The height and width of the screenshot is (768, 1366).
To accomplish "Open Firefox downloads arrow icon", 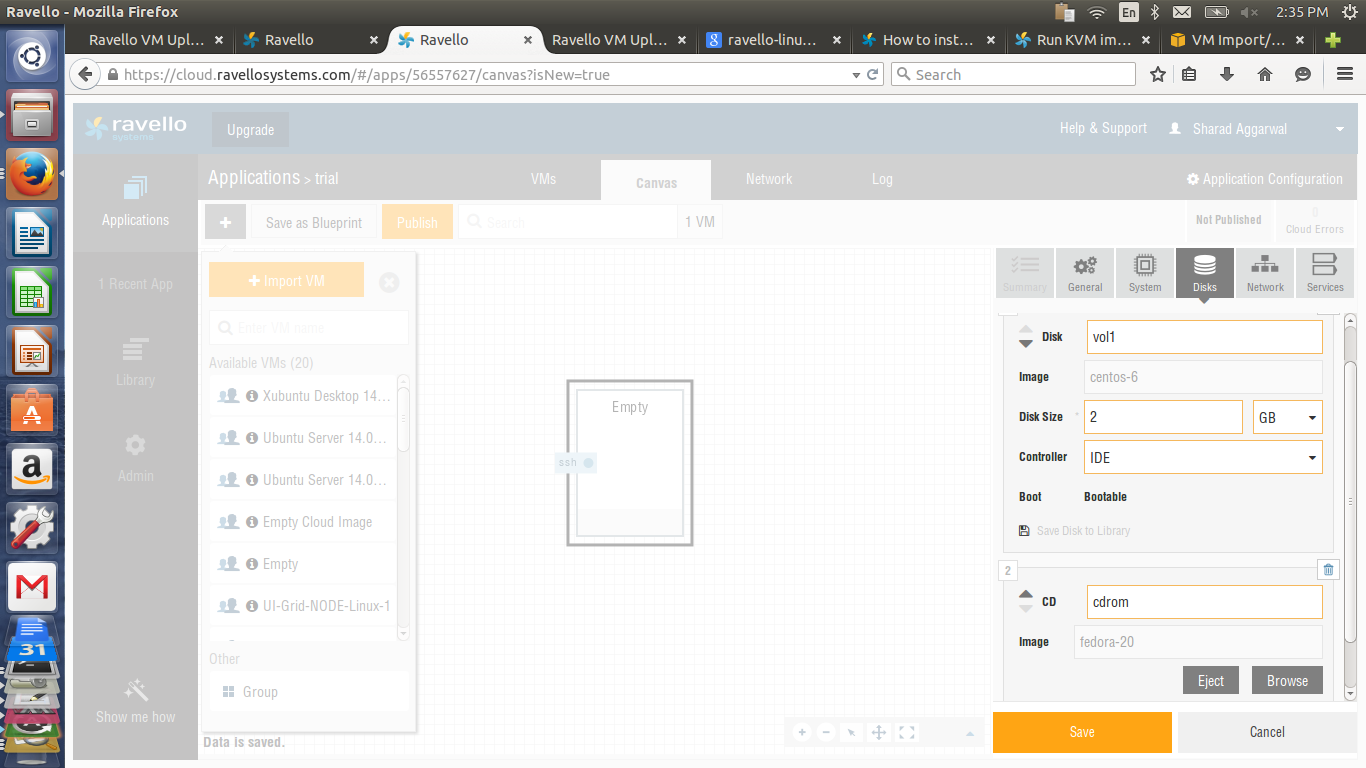I will coord(1227,74).
